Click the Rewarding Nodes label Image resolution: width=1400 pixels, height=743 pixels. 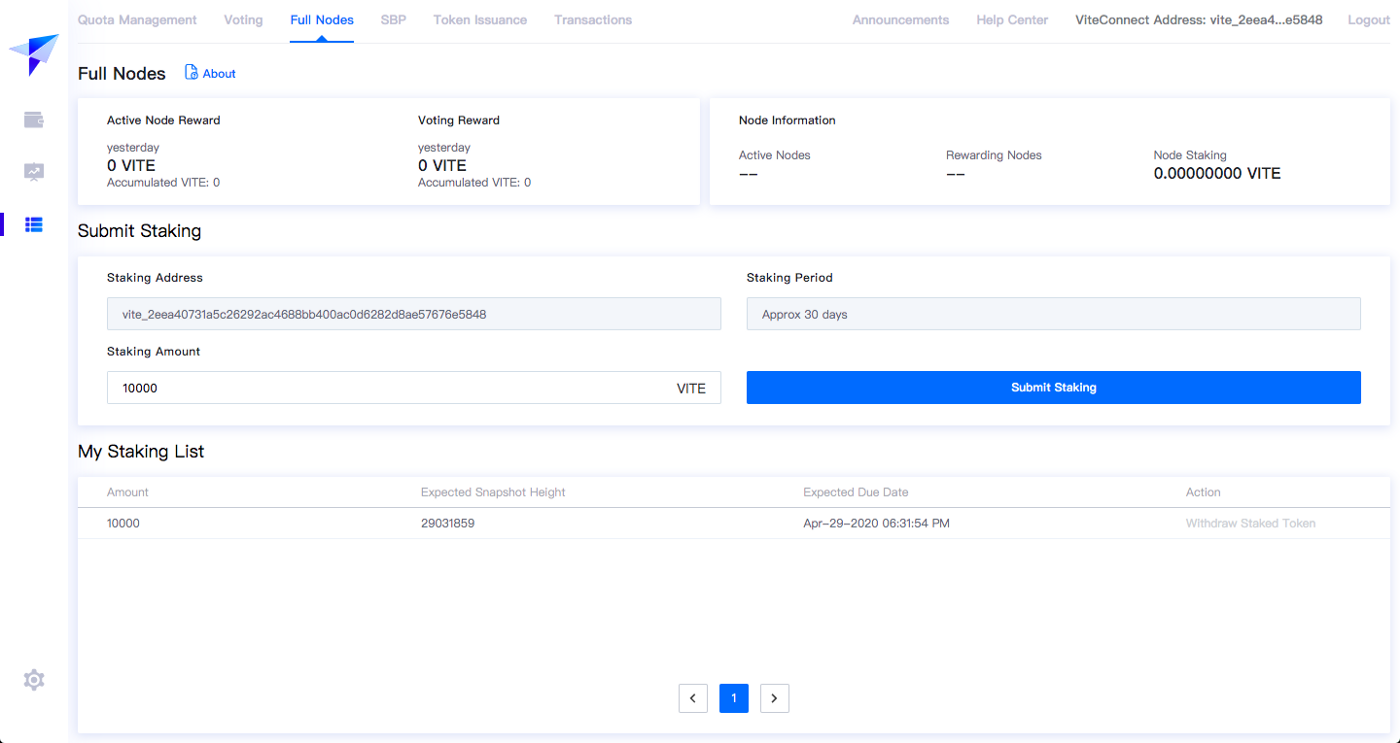[994, 155]
